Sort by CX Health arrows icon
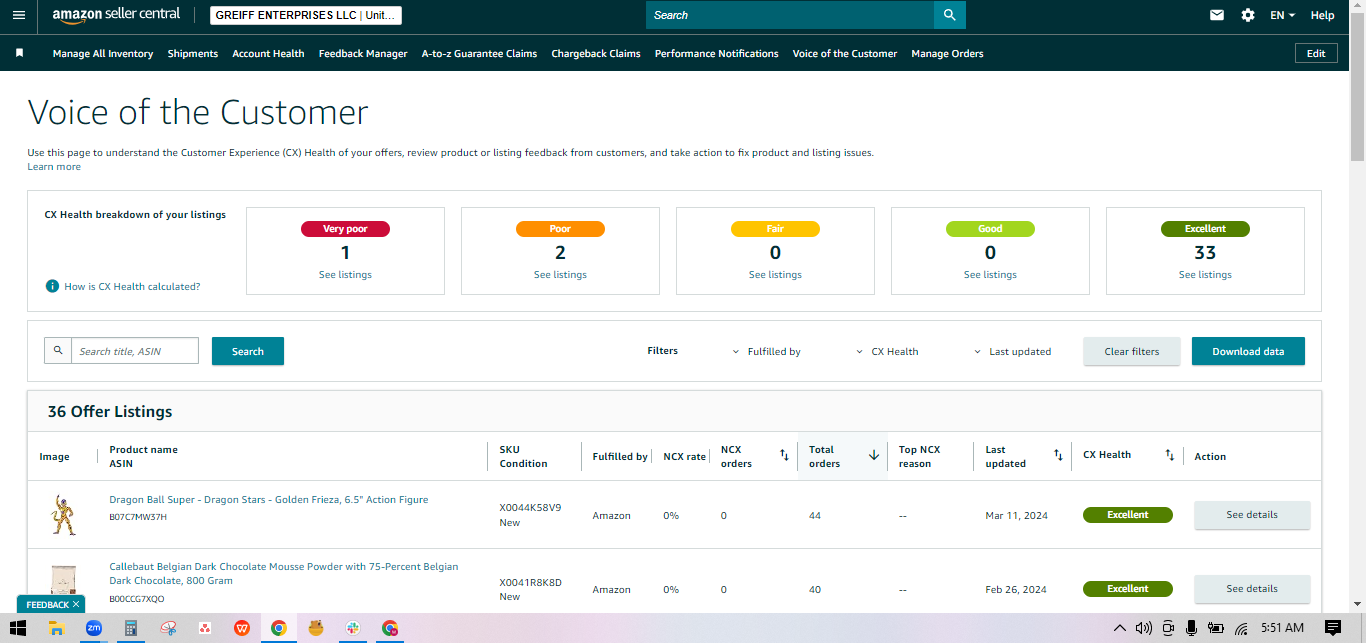1366x643 pixels. tap(1169, 456)
